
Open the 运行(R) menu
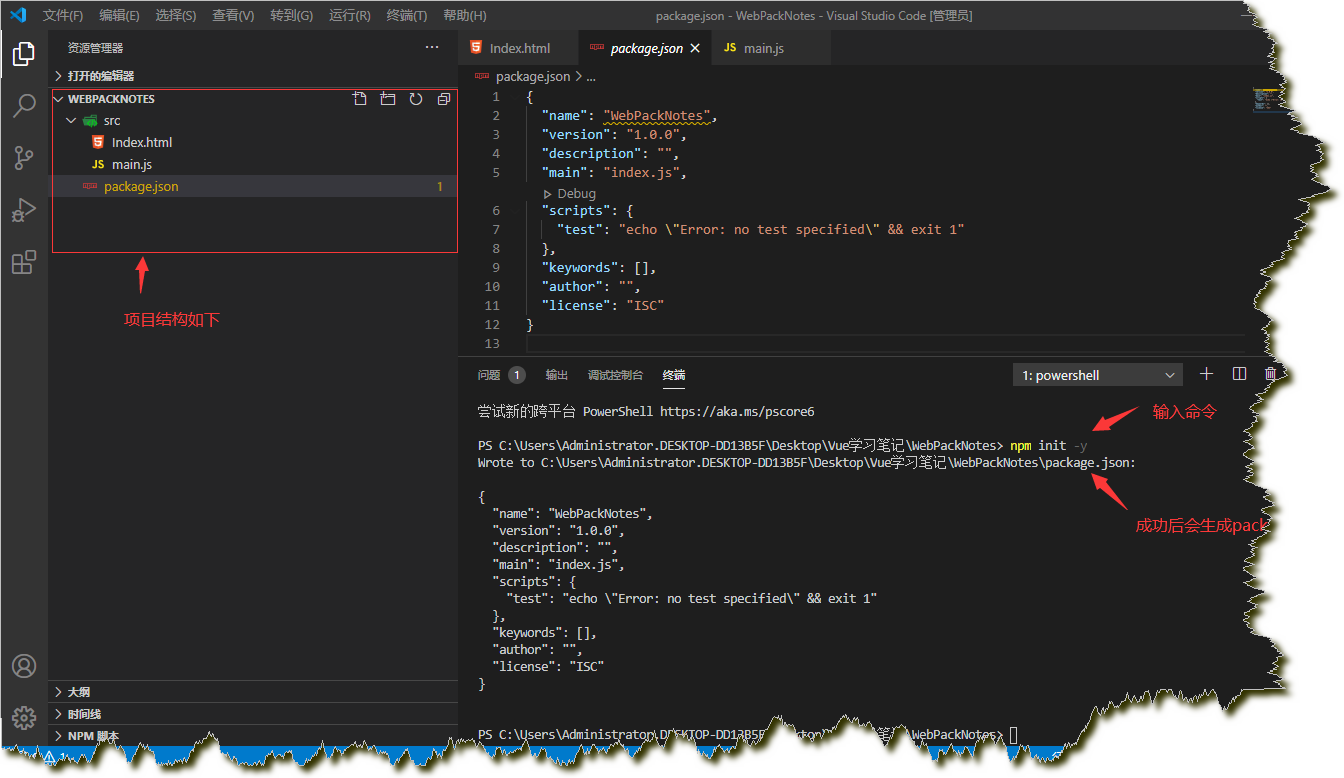[x=349, y=16]
